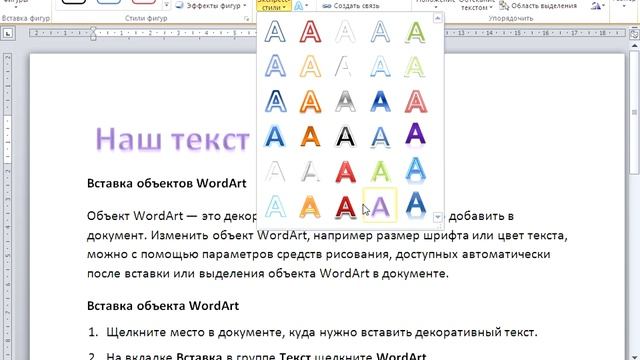Viewport: 640px width, 360px height.
Task: Apply the orange gradient fill style in the bottom row
Action: pyautogui.click(x=310, y=207)
